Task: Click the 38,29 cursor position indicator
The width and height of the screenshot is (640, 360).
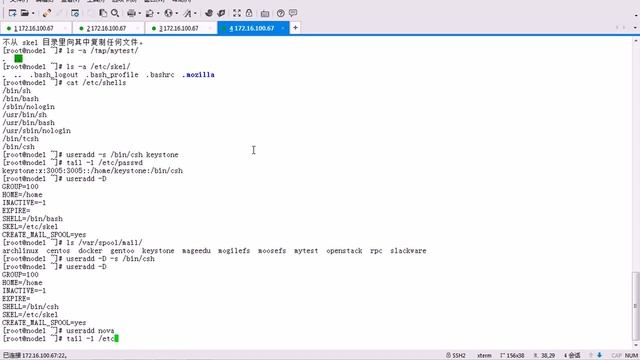Action: point(544,356)
